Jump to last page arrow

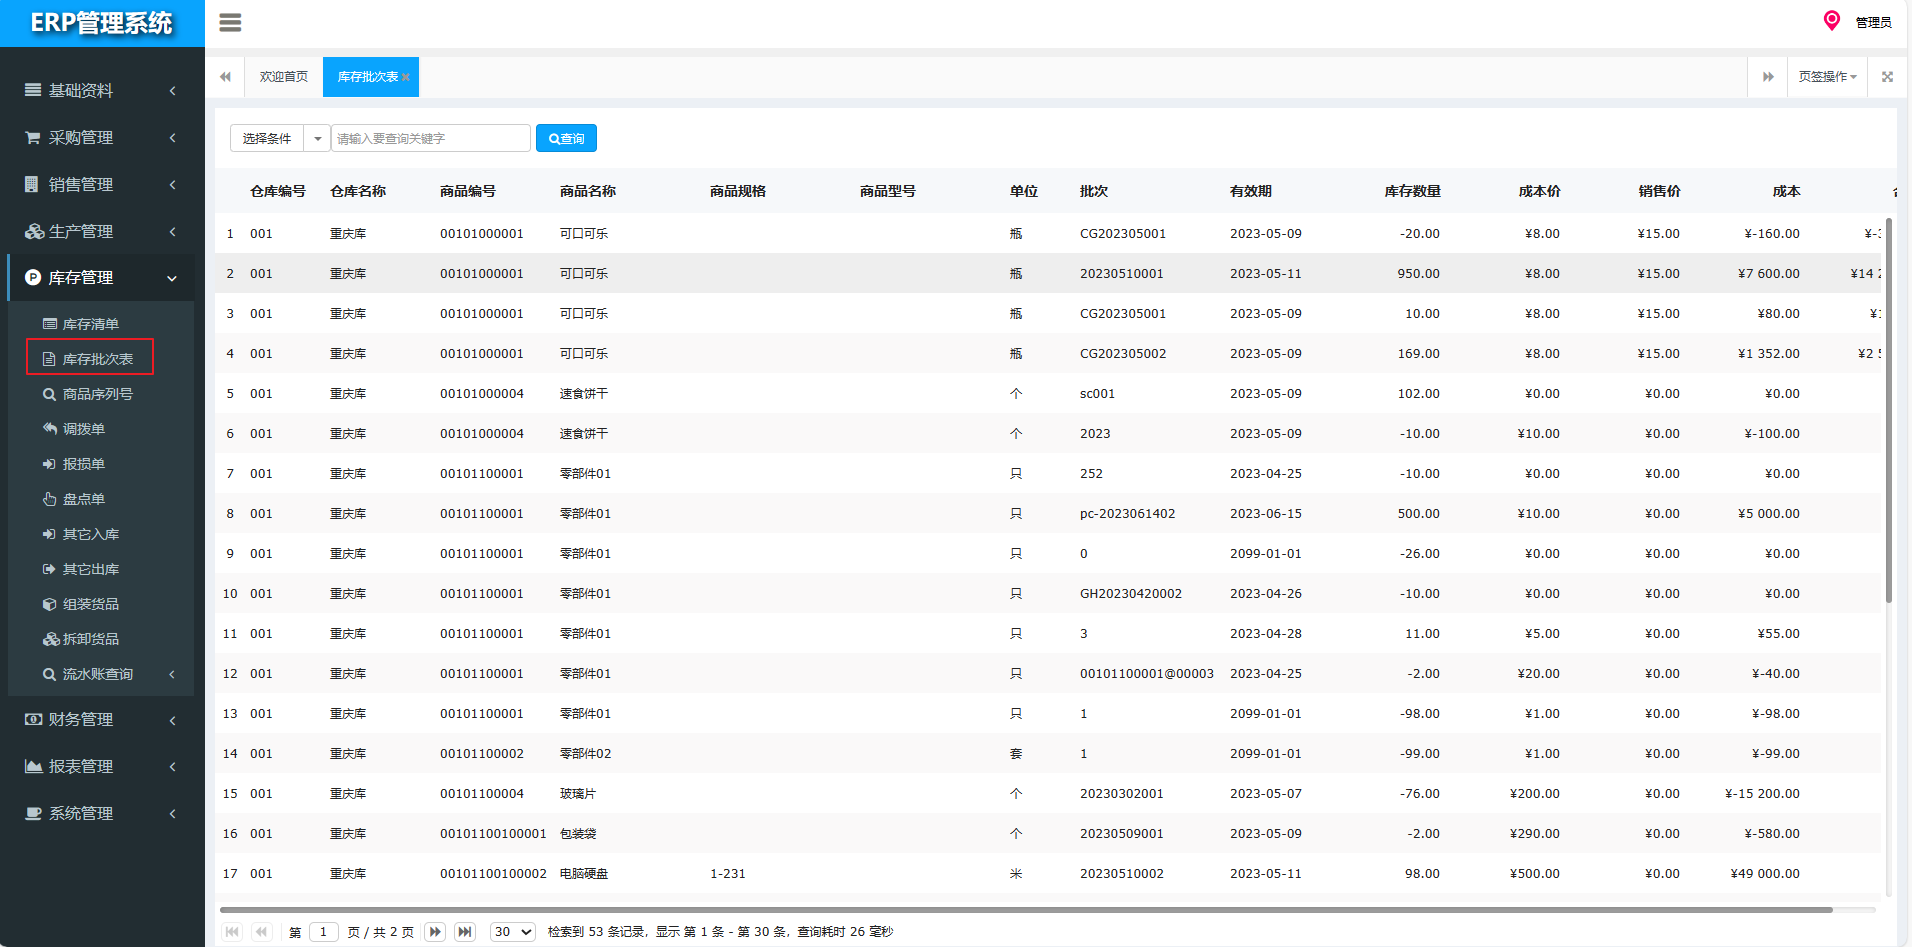coord(465,931)
